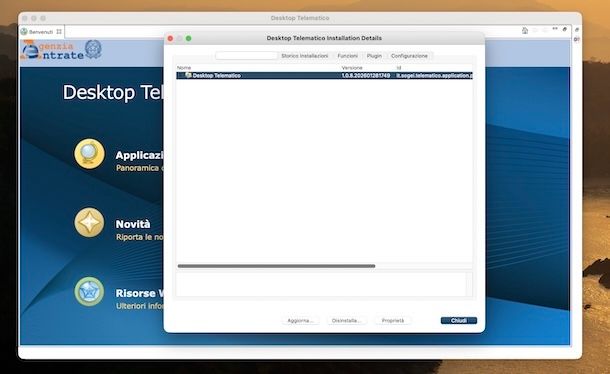Select the blank first tab in the dialog
Viewport: 610px width, 374px height.
[x=246, y=56]
